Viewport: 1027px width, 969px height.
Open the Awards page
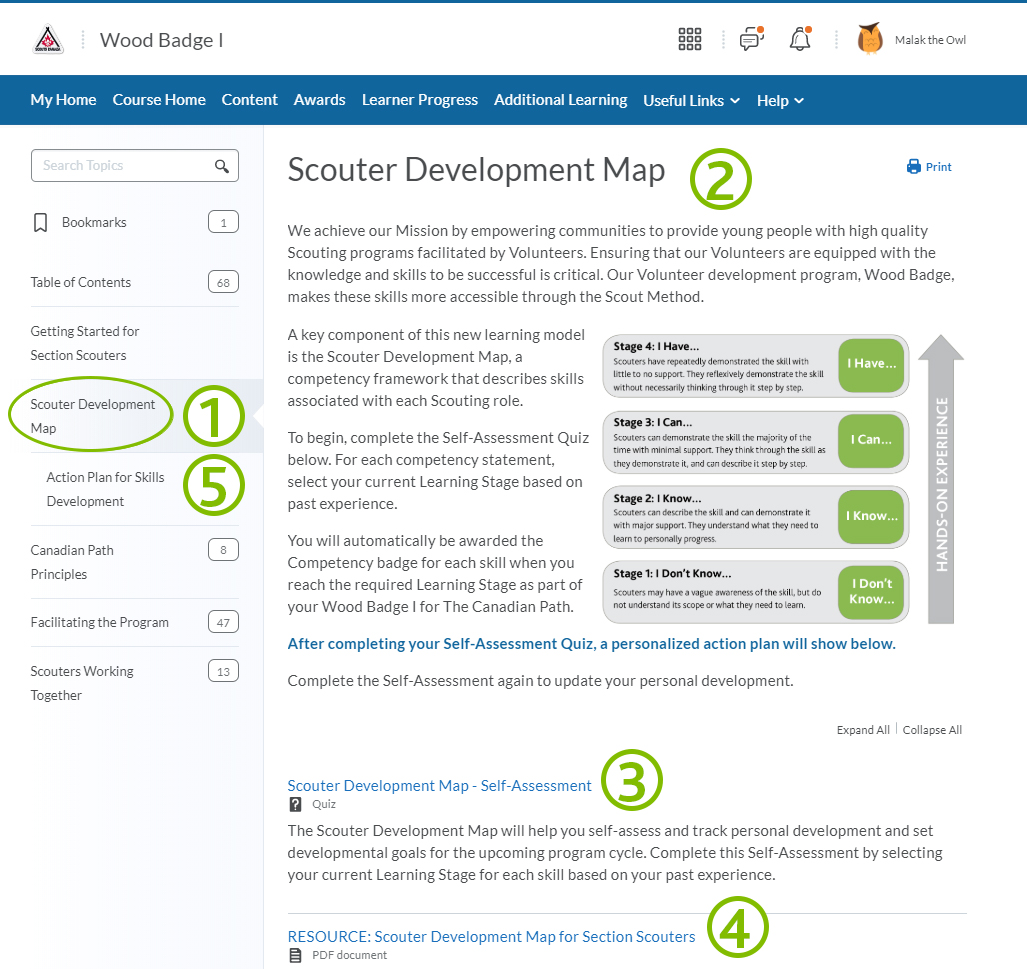[320, 100]
